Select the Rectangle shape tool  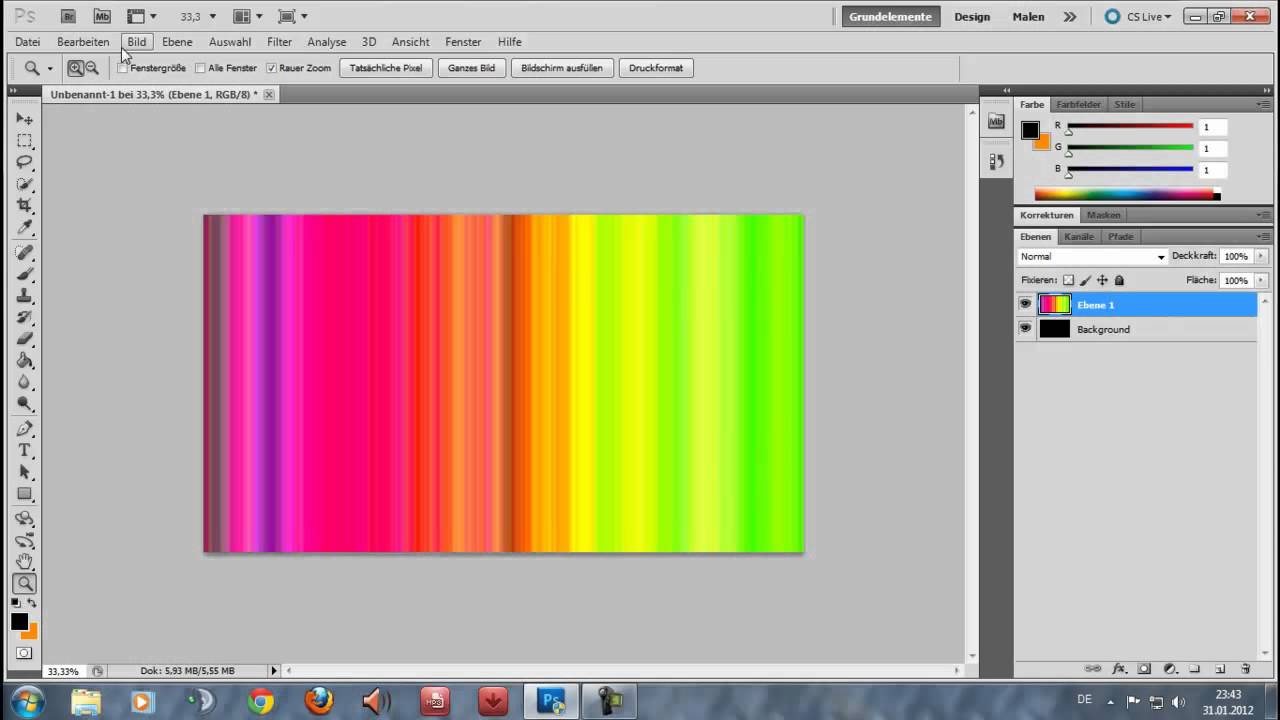pyautogui.click(x=25, y=494)
